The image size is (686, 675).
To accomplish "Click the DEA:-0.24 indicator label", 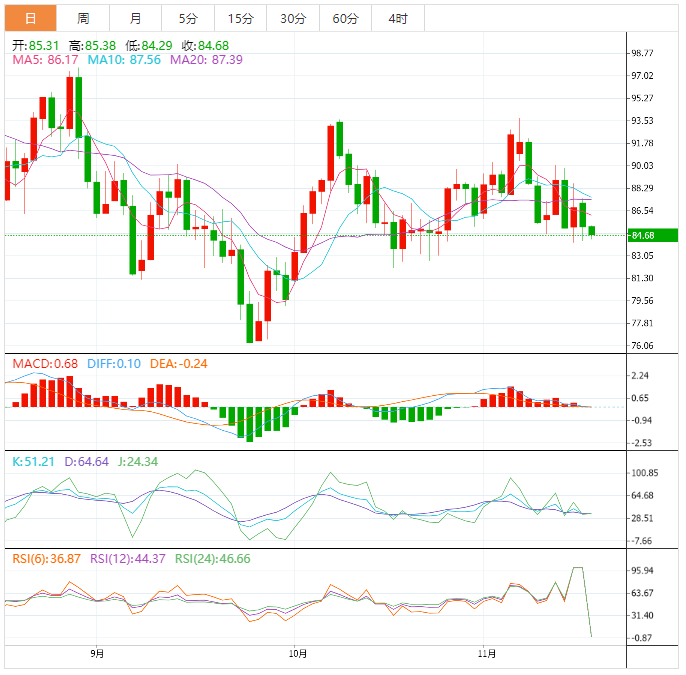I will [180, 363].
